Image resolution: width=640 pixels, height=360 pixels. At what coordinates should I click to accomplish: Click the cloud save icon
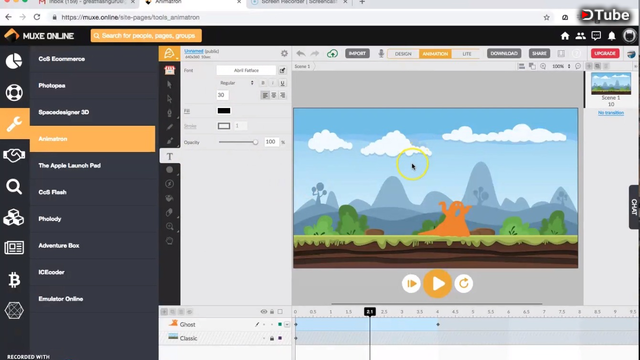coord(332,53)
